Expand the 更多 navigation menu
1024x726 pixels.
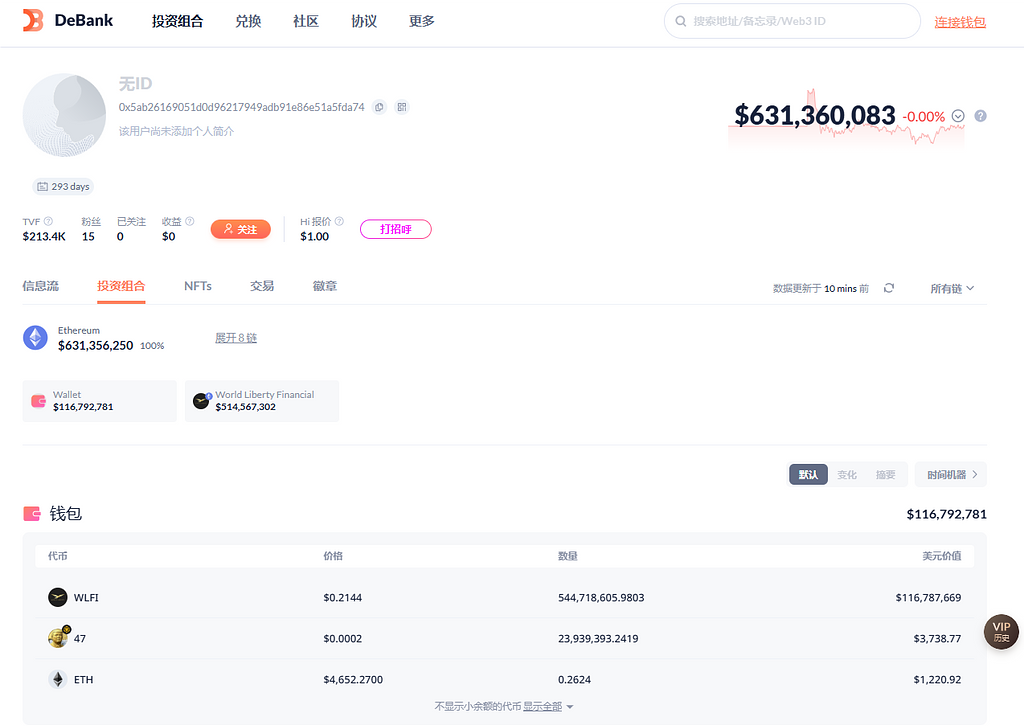coord(422,21)
